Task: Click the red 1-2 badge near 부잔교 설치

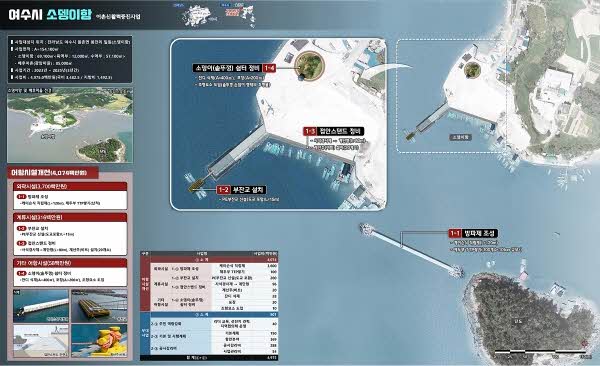Action: click(223, 190)
